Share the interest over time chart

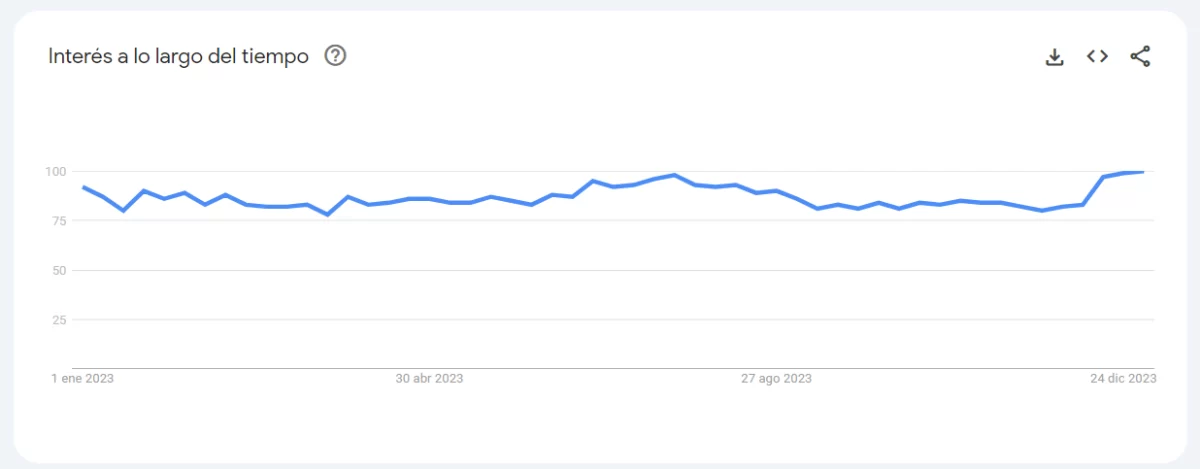(x=1140, y=57)
